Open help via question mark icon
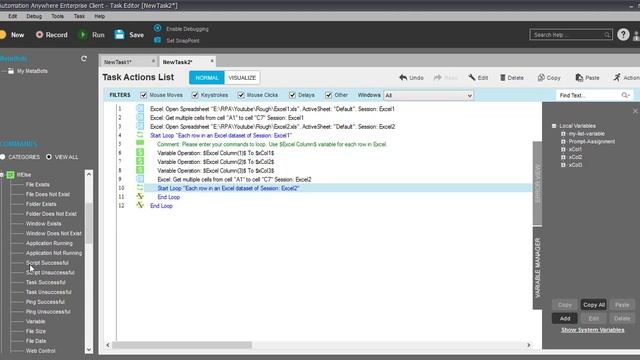This screenshot has width=640, height=360. pyautogui.click(x=623, y=35)
